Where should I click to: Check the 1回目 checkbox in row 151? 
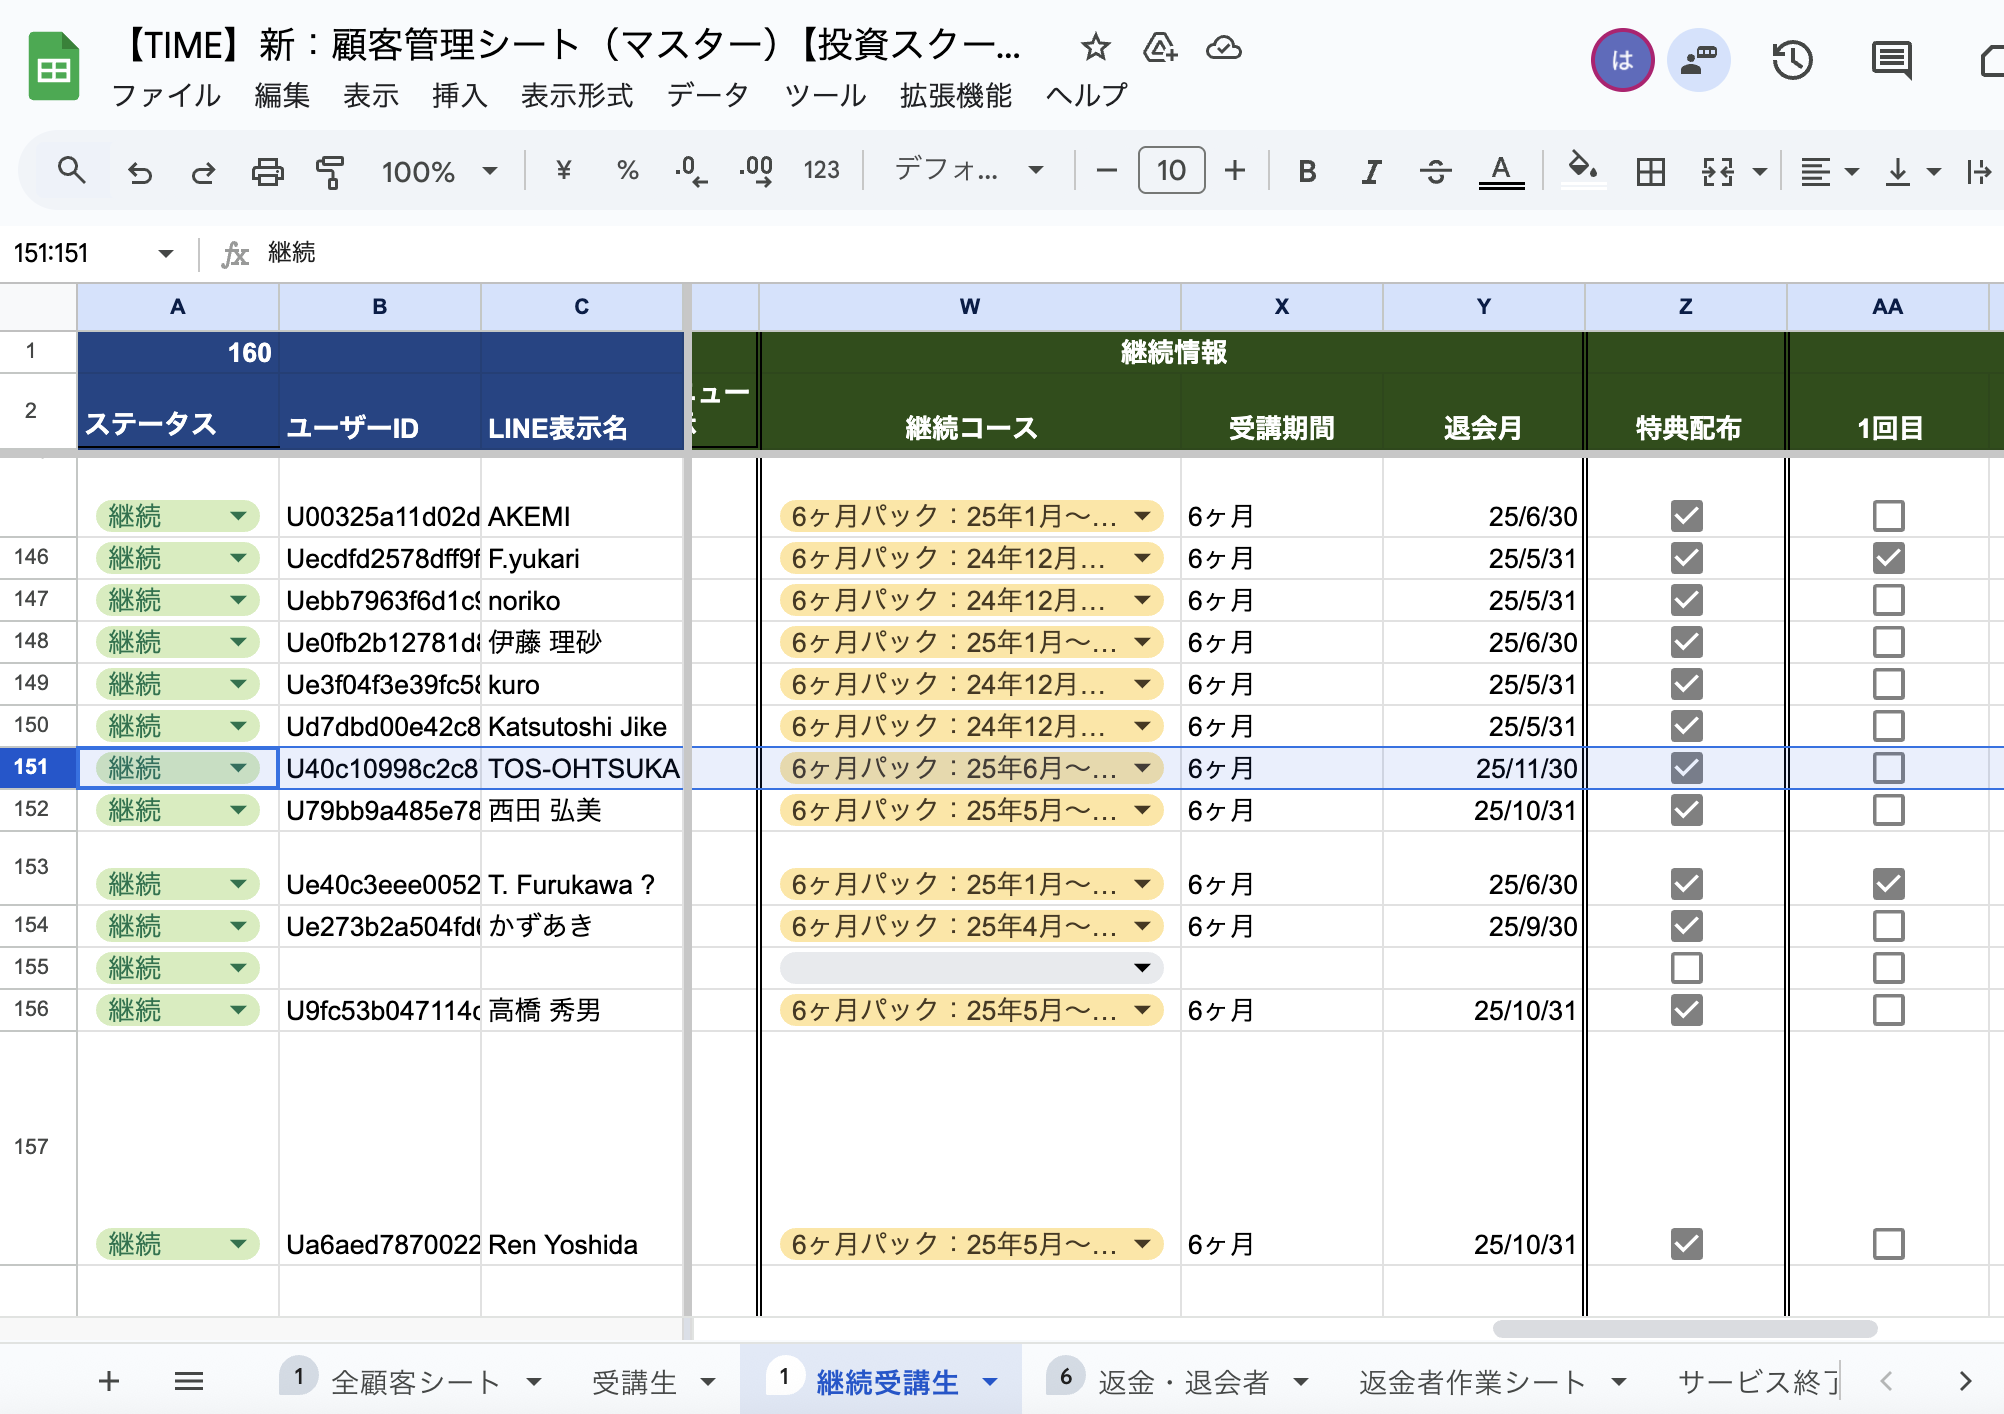[x=1888, y=768]
